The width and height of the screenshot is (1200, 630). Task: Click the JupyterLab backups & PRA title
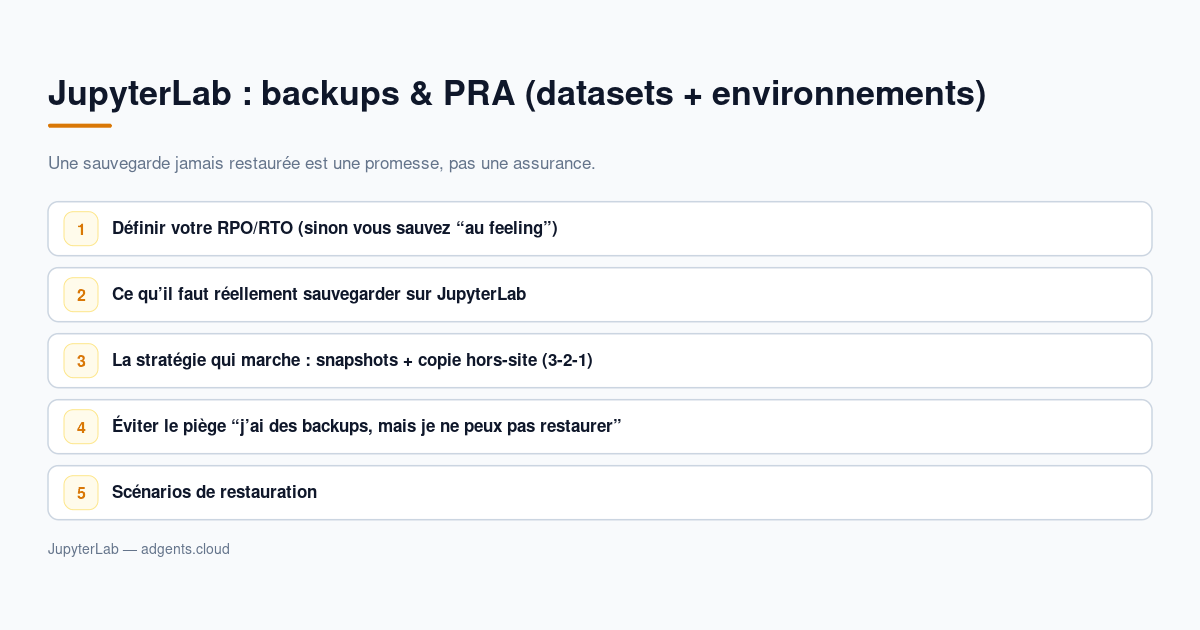pyautogui.click(x=517, y=93)
